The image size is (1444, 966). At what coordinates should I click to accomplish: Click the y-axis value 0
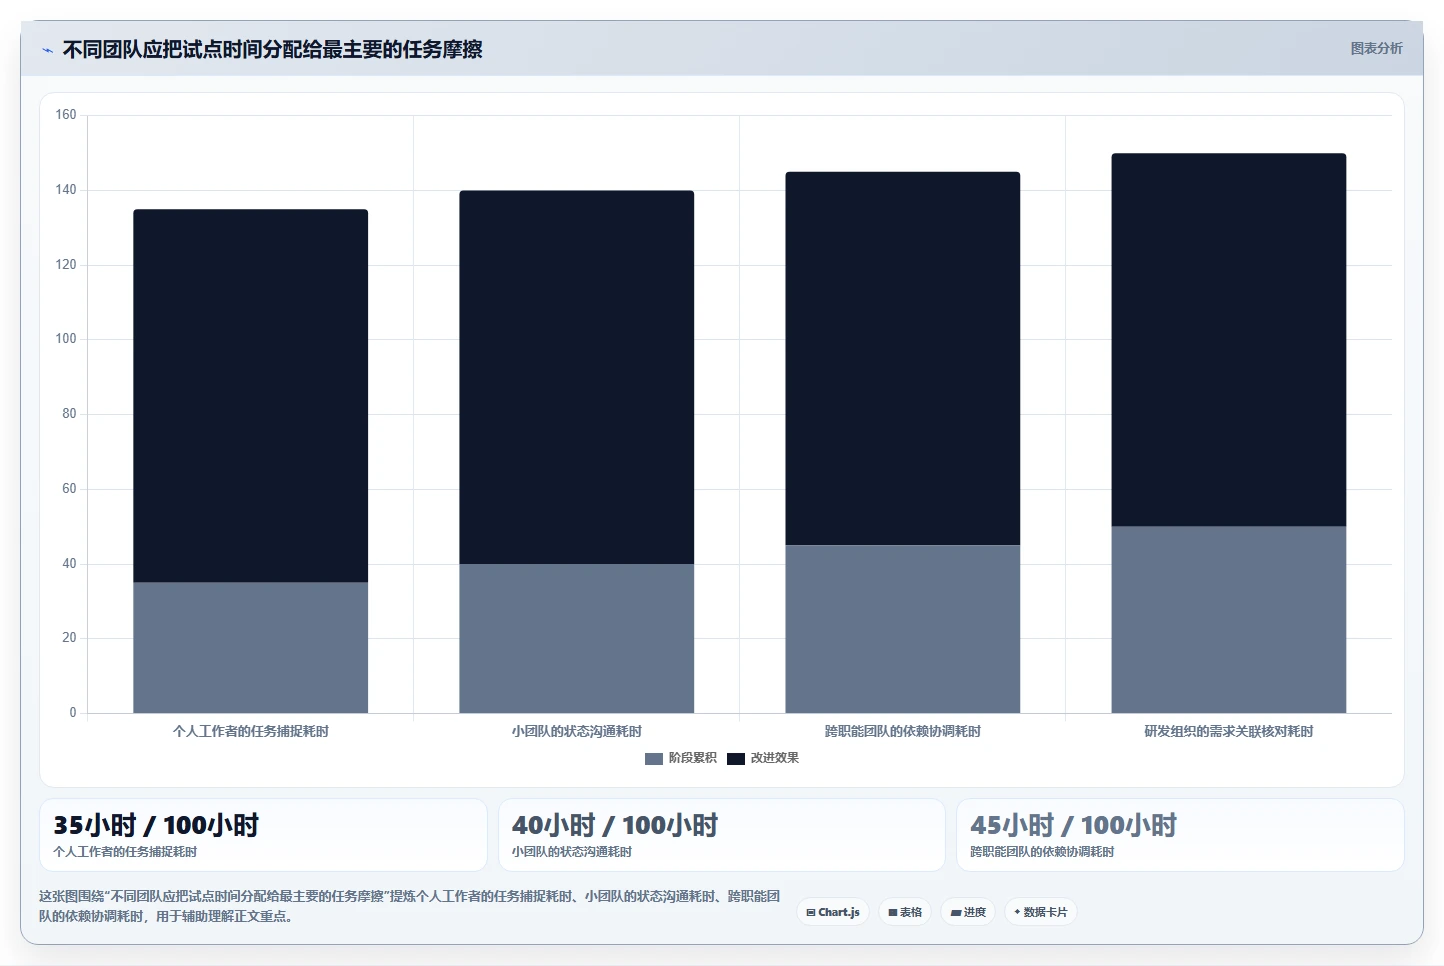tap(73, 713)
